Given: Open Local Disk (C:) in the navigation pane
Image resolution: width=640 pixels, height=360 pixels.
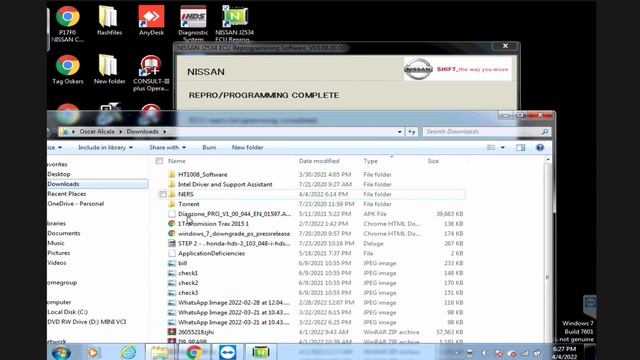Looking at the screenshot, I should (67, 312).
